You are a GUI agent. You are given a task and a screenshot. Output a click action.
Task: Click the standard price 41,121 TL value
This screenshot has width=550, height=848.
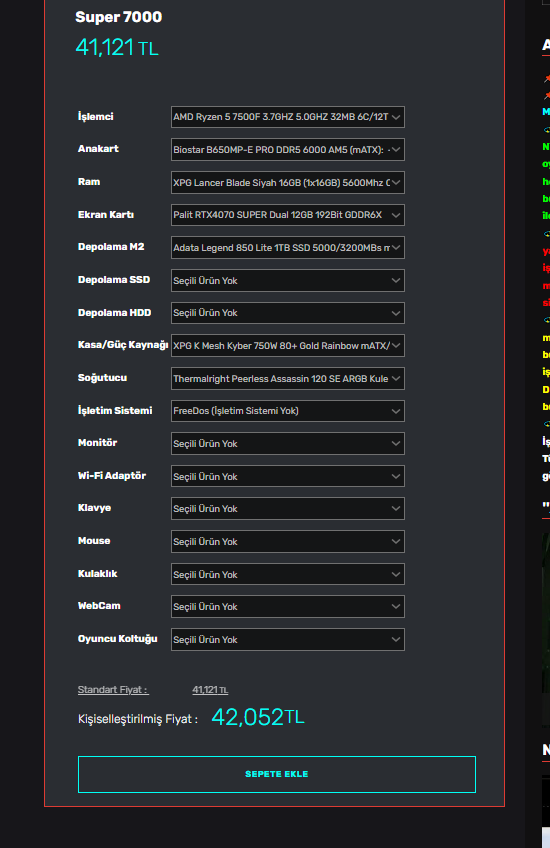point(210,690)
